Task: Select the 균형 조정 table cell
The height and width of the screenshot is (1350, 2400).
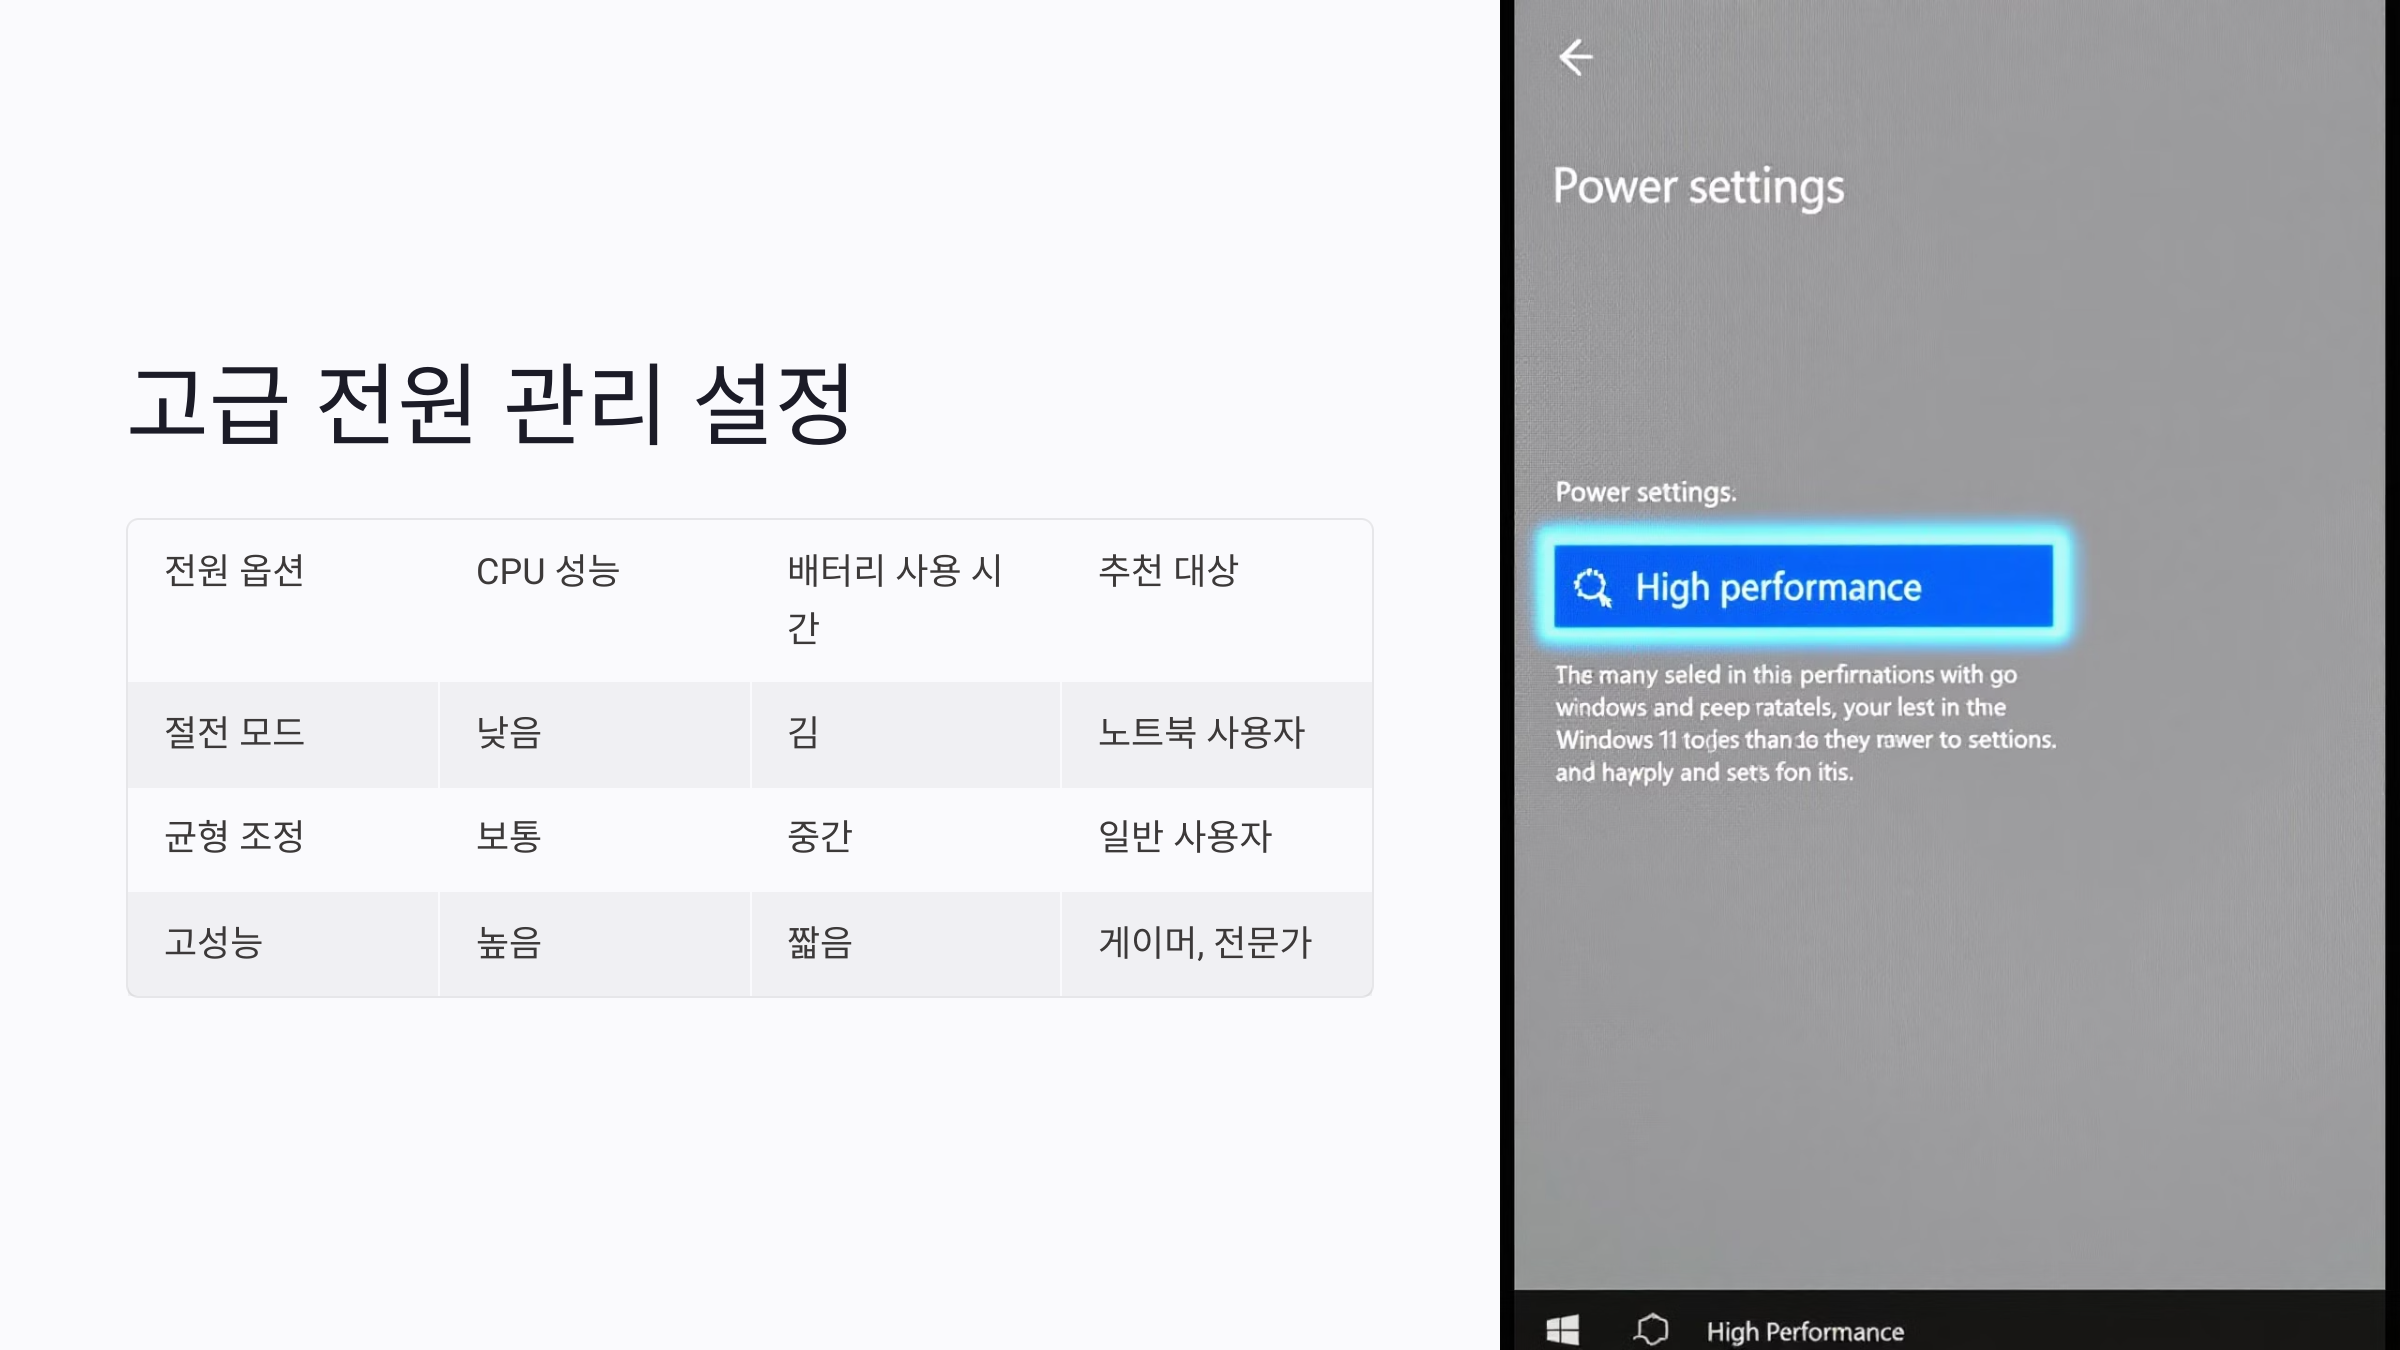Action: (x=234, y=837)
